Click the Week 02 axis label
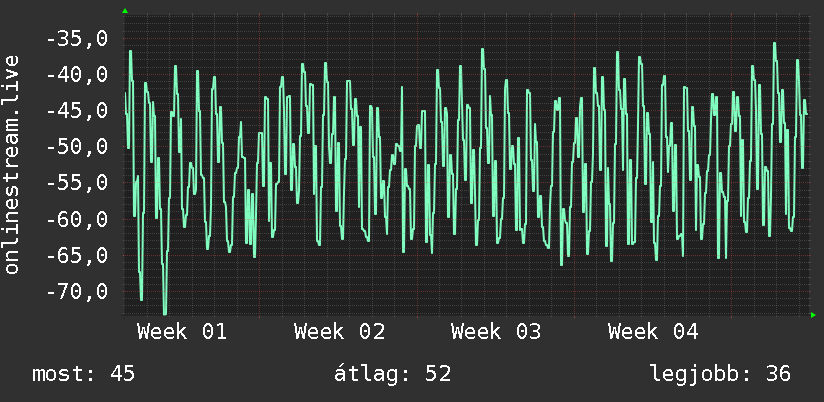Screen dimensions: 824x402 339,332
